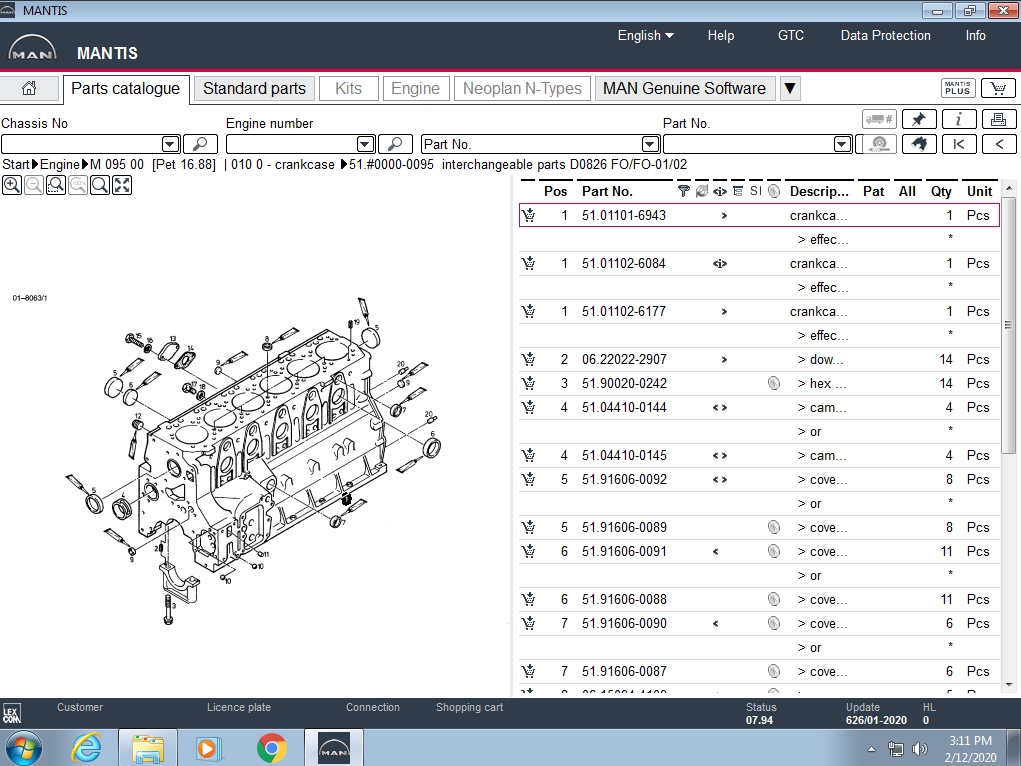Image resolution: width=1021 pixels, height=766 pixels.
Task: Click the fit-to-screen expand arrows icon
Action: click(x=122, y=185)
